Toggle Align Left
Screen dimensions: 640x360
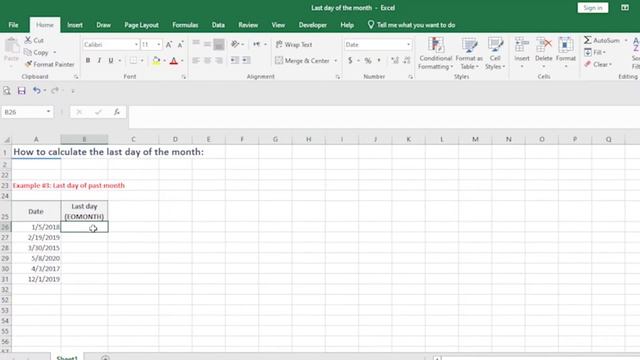(x=196, y=60)
